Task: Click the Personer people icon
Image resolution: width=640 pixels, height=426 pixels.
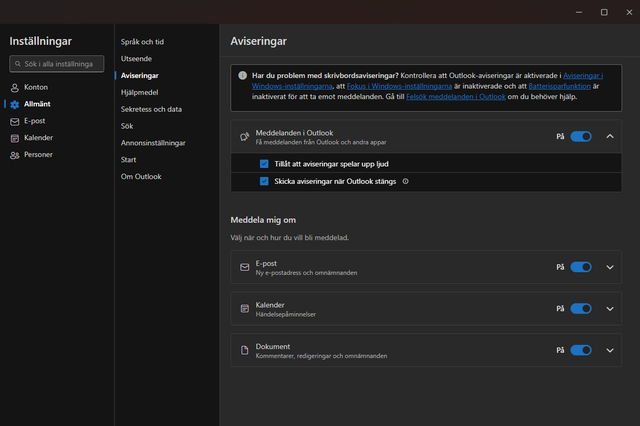Action: point(15,155)
